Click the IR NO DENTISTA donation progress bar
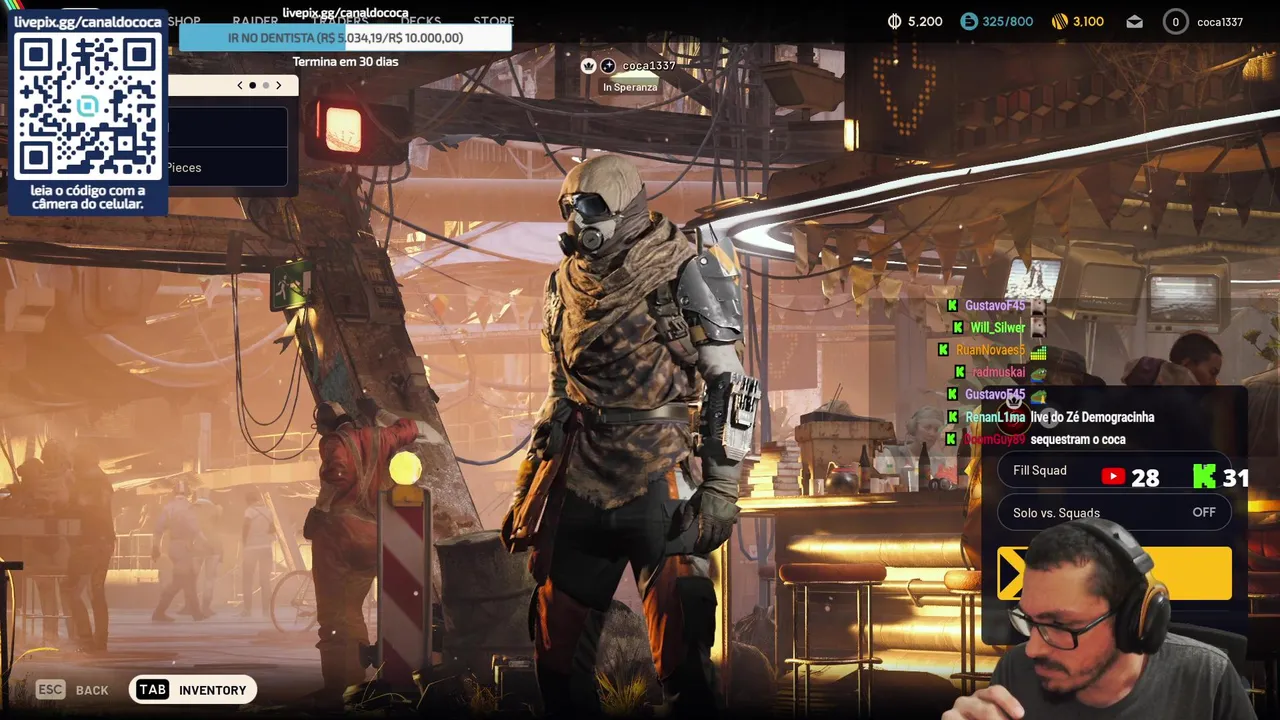 click(345, 38)
